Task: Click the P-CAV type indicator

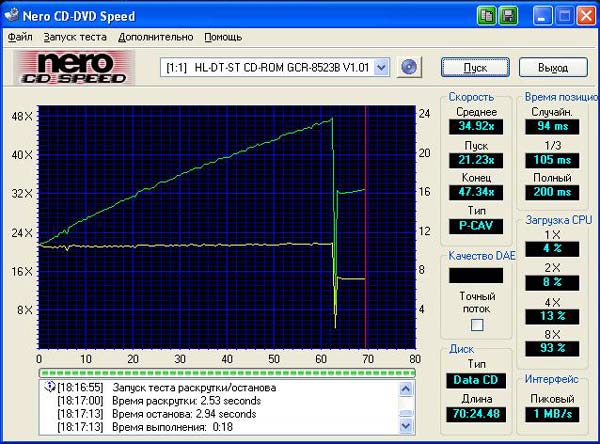Action: [x=475, y=226]
